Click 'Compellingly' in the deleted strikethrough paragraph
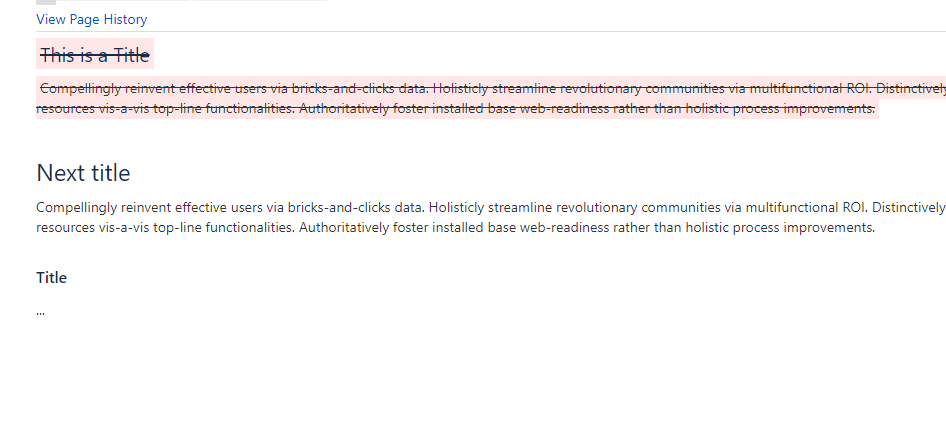The height and width of the screenshot is (423, 946). point(80,89)
